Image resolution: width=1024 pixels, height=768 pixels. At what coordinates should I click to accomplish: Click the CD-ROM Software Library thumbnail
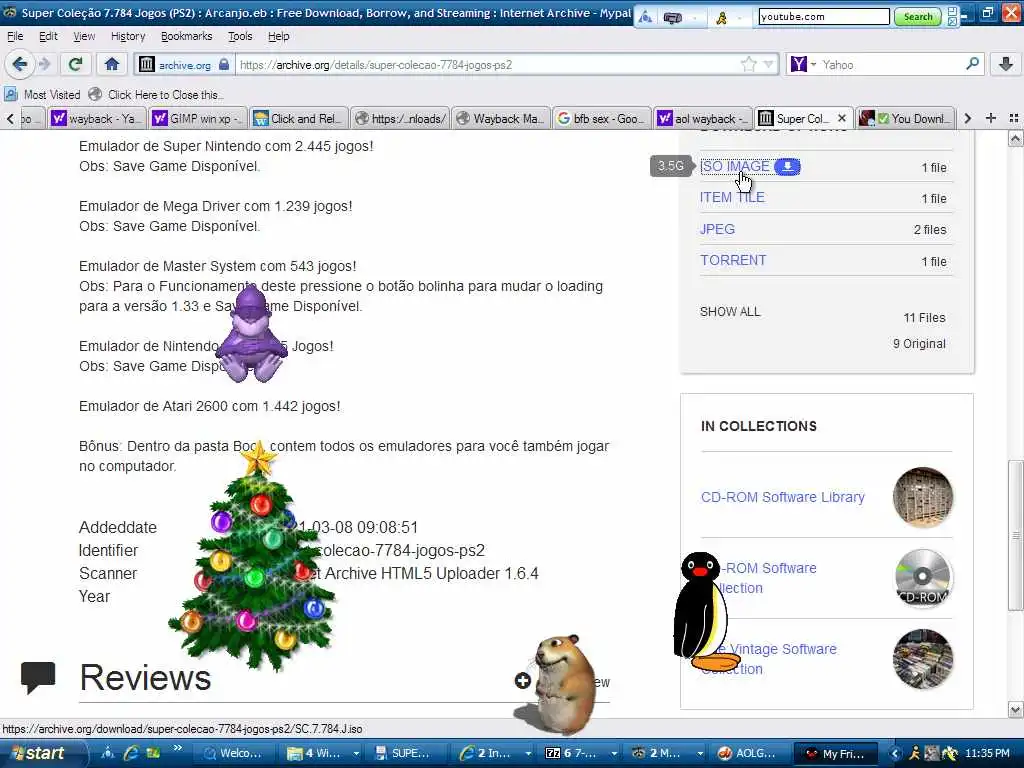click(x=923, y=498)
